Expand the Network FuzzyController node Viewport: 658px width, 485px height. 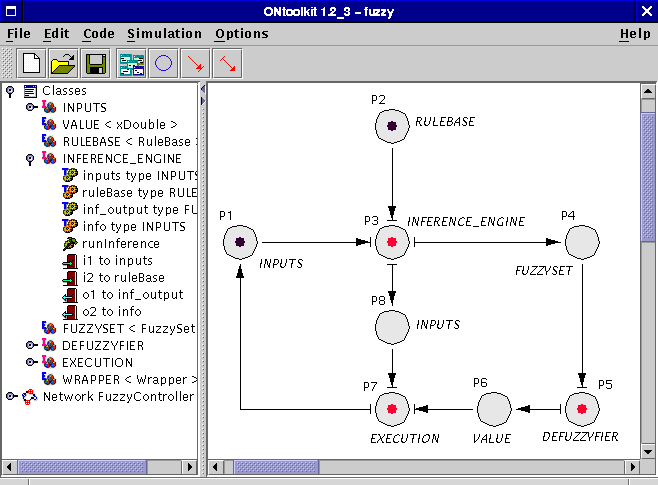click(x=12, y=396)
